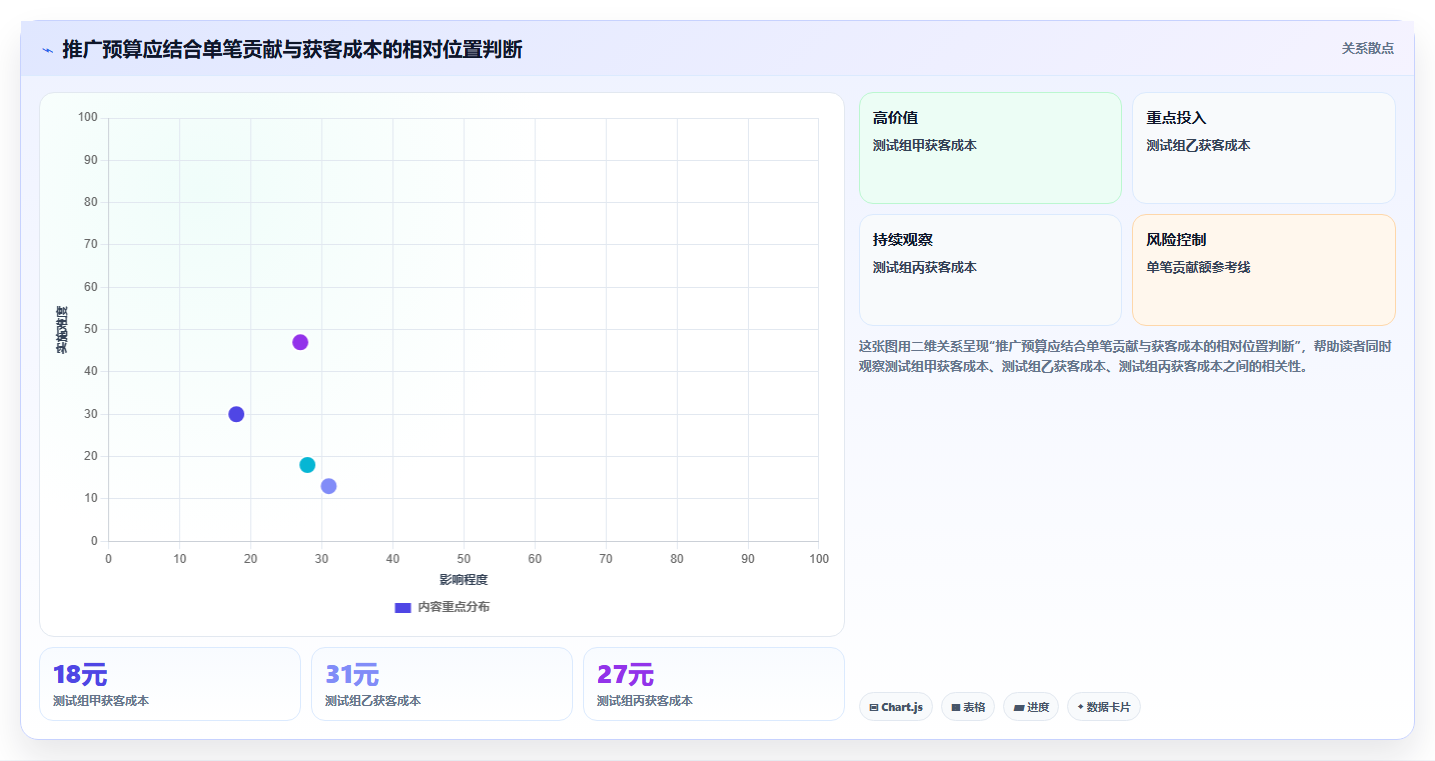
Task: Click the dashboard title heading text
Action: coord(292,49)
